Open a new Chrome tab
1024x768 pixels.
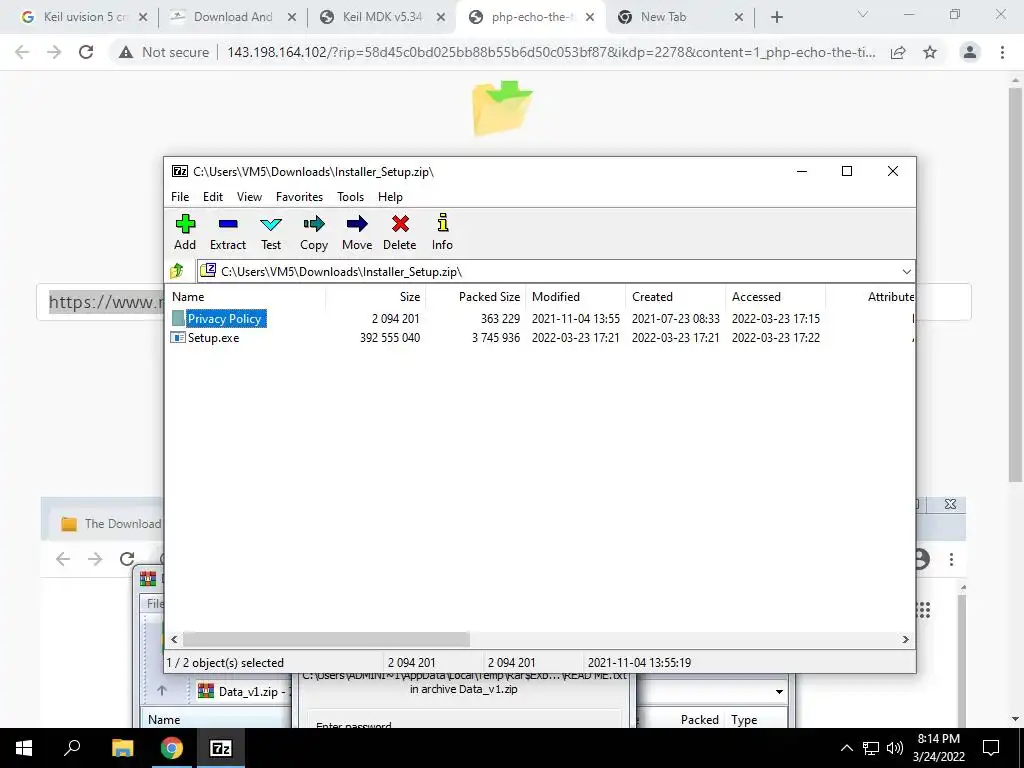pos(776,18)
